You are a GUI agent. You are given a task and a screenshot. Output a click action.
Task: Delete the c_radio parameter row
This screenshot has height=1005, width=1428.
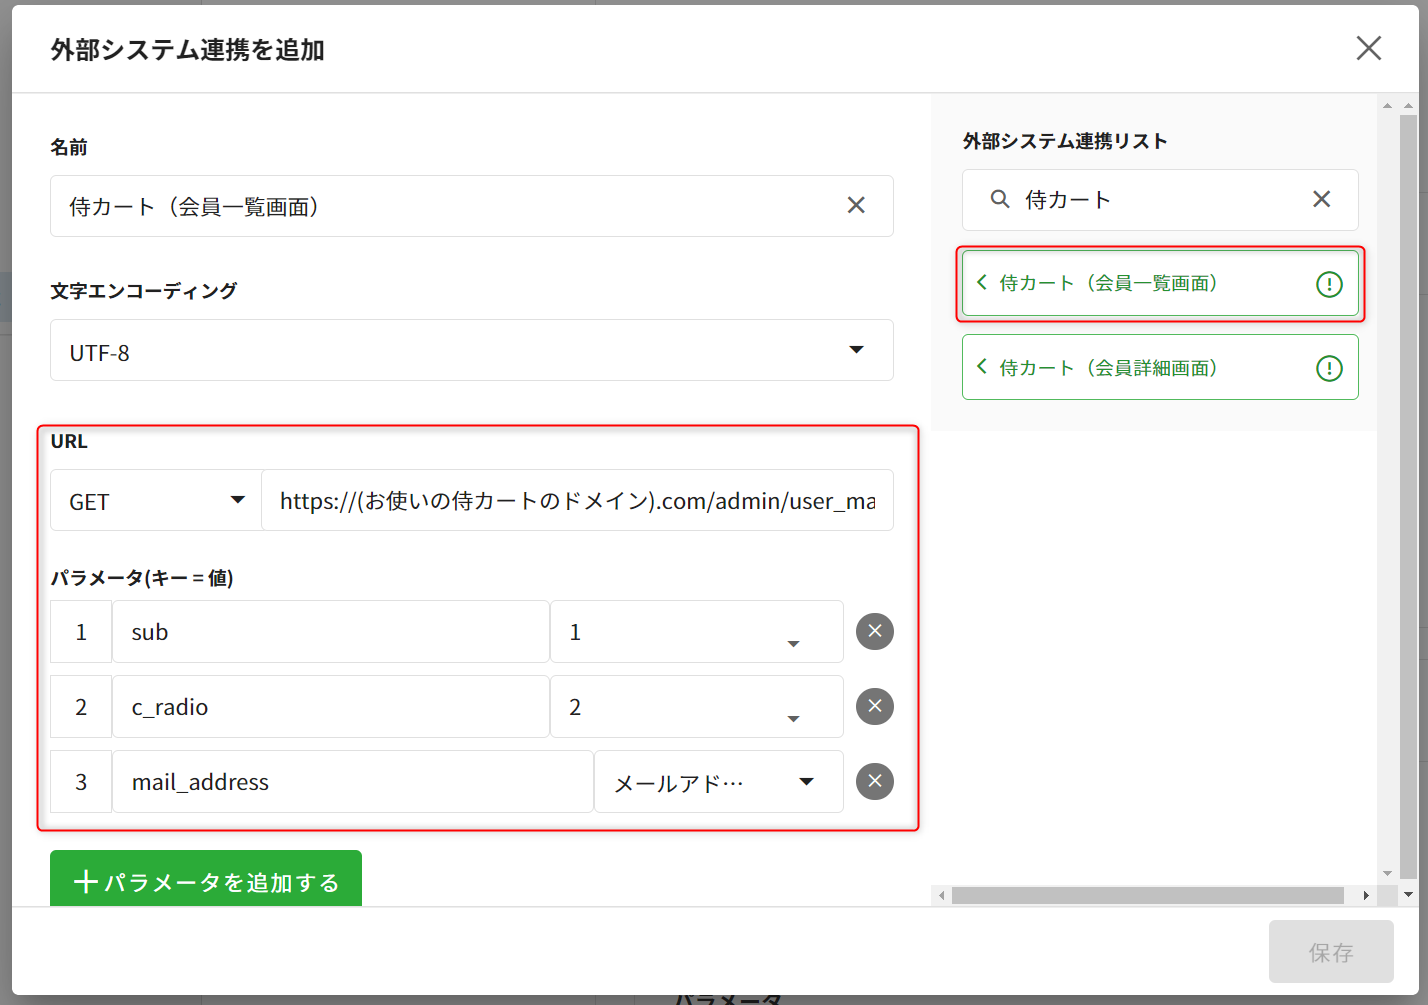tap(874, 706)
